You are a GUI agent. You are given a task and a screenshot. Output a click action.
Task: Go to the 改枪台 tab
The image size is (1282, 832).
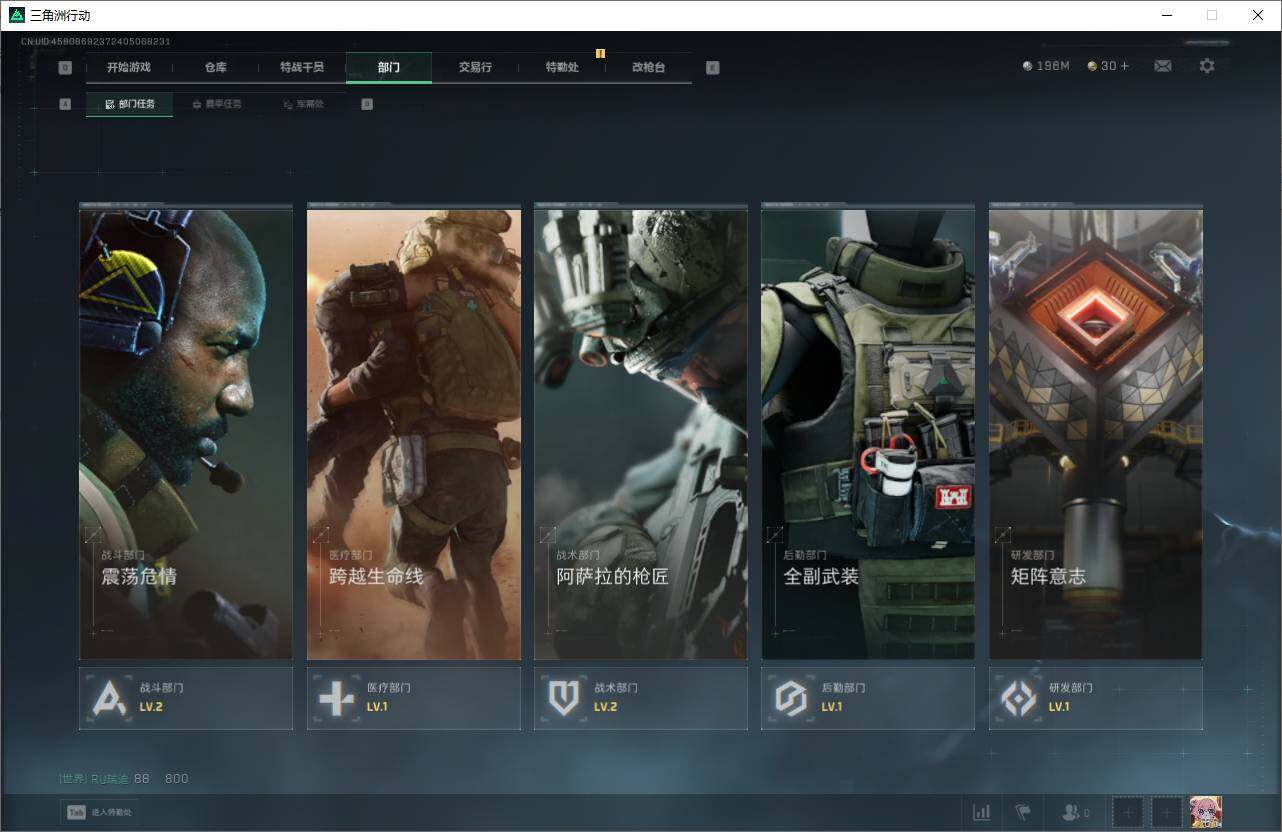pos(648,67)
